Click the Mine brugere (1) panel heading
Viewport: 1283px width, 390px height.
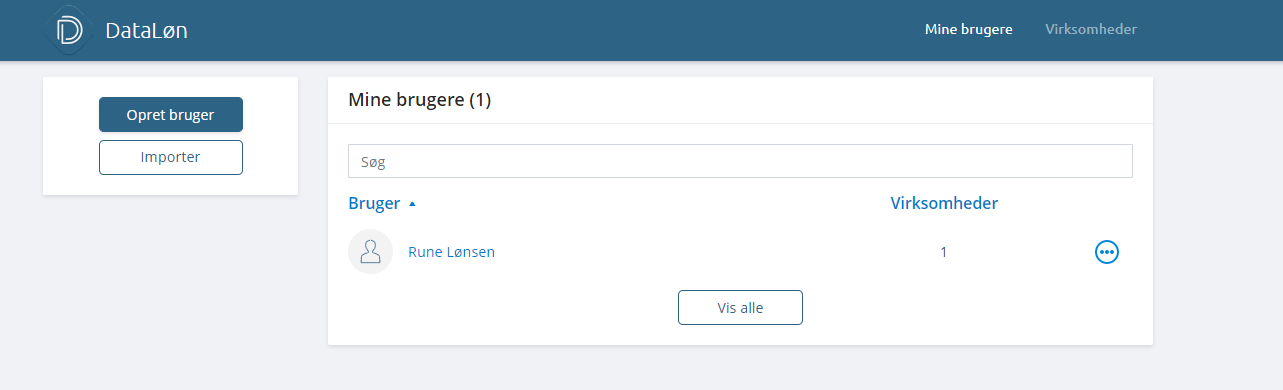419,100
